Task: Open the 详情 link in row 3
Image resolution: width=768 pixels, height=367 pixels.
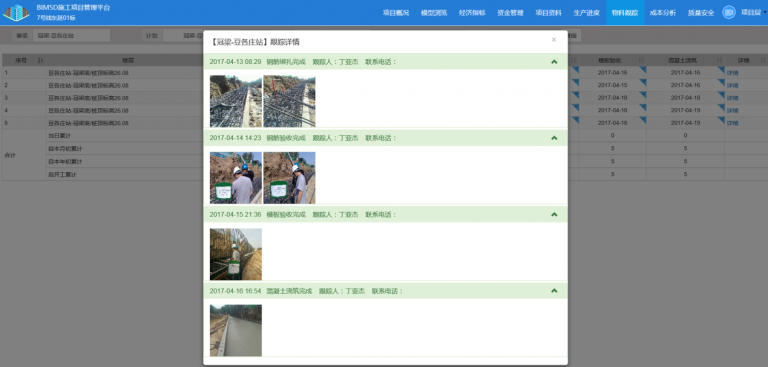Action: (732, 98)
